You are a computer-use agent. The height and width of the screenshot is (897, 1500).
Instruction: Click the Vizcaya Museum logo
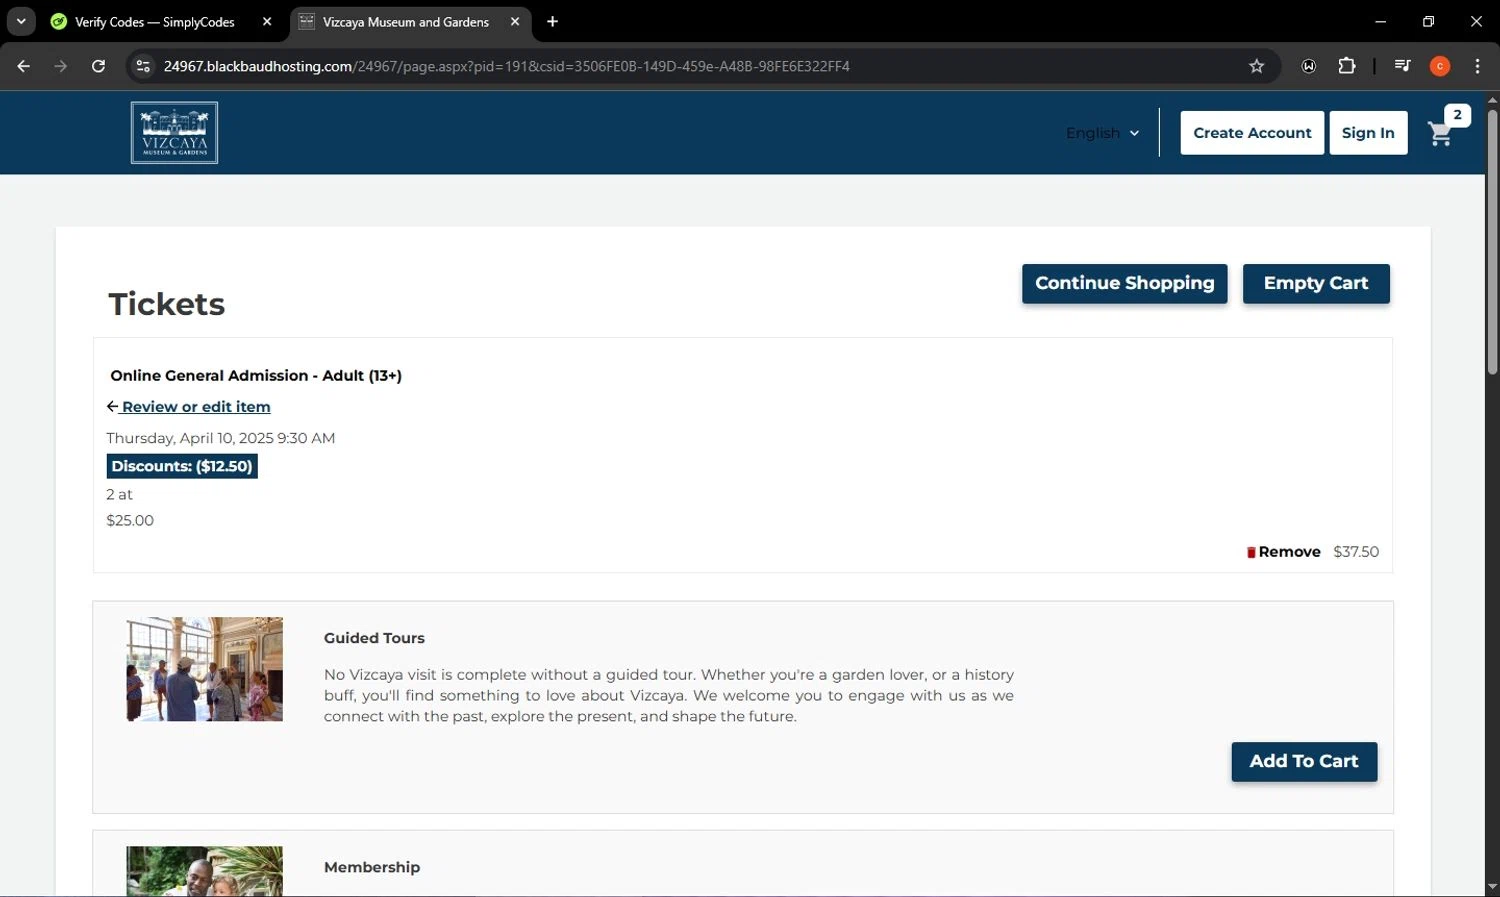tap(174, 132)
